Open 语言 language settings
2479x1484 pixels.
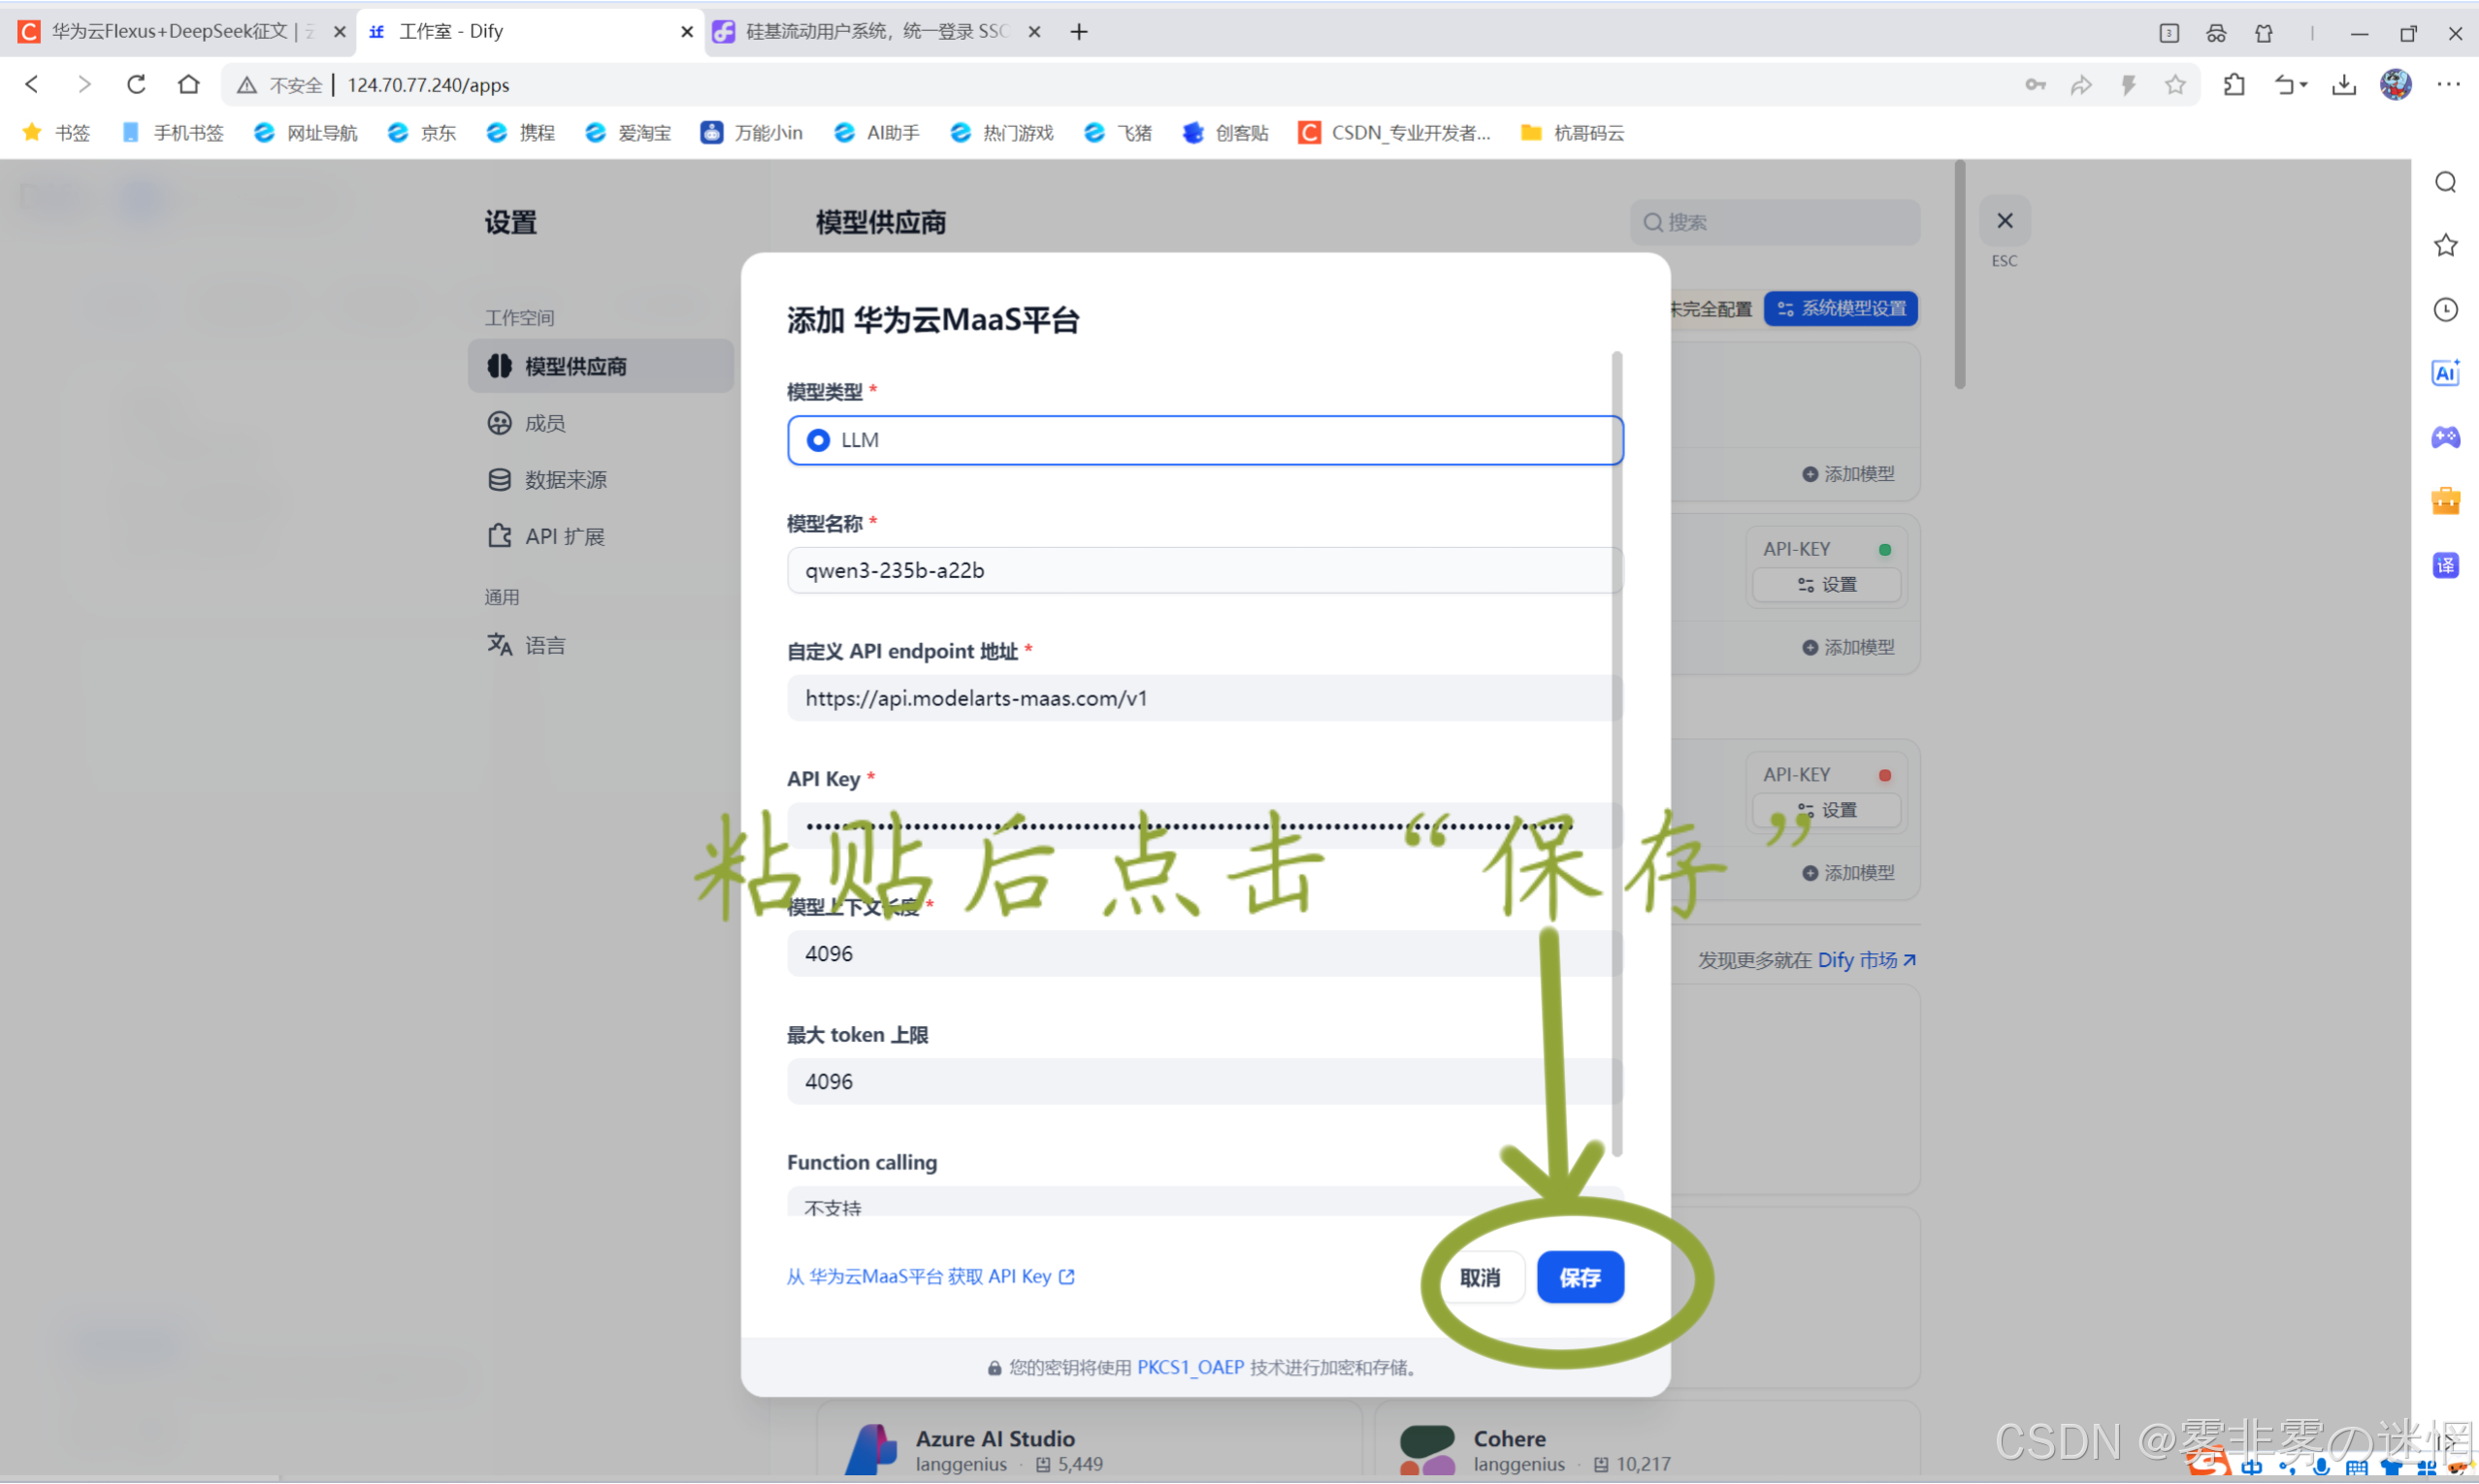(526, 645)
